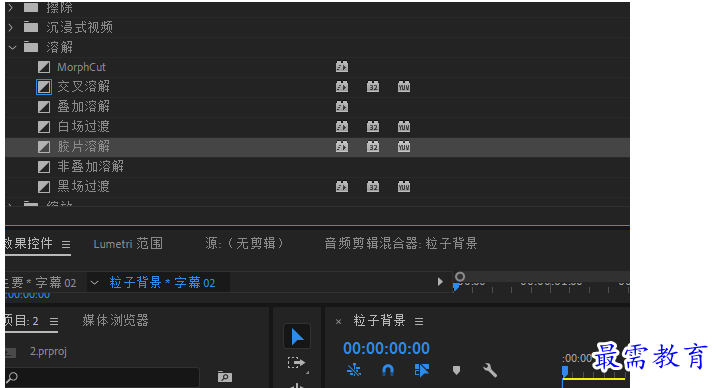716x388 pixels.
Task: Close the 粒子背景 sequence tab
Action: 338,321
